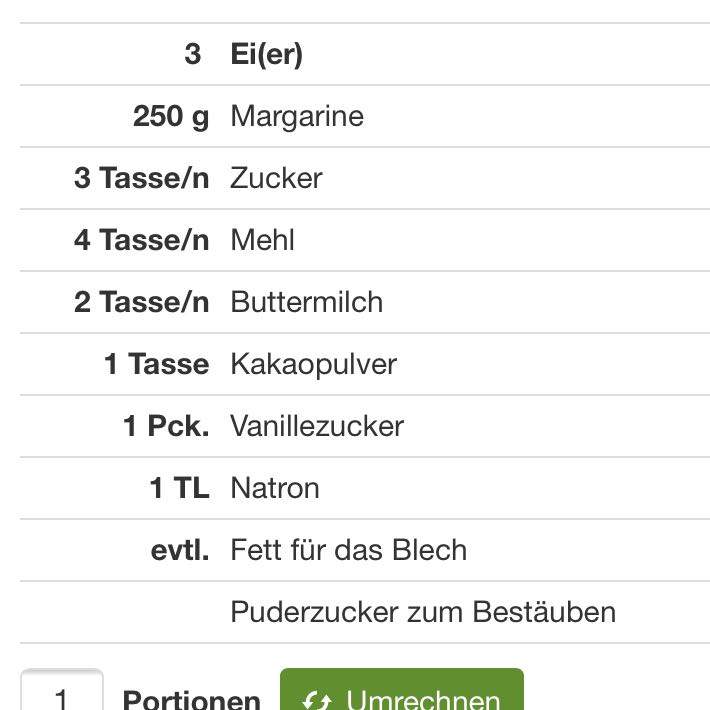Select the 2 Tasse/n amount for Buttermilch
This screenshot has width=710, height=710.
[x=142, y=302]
